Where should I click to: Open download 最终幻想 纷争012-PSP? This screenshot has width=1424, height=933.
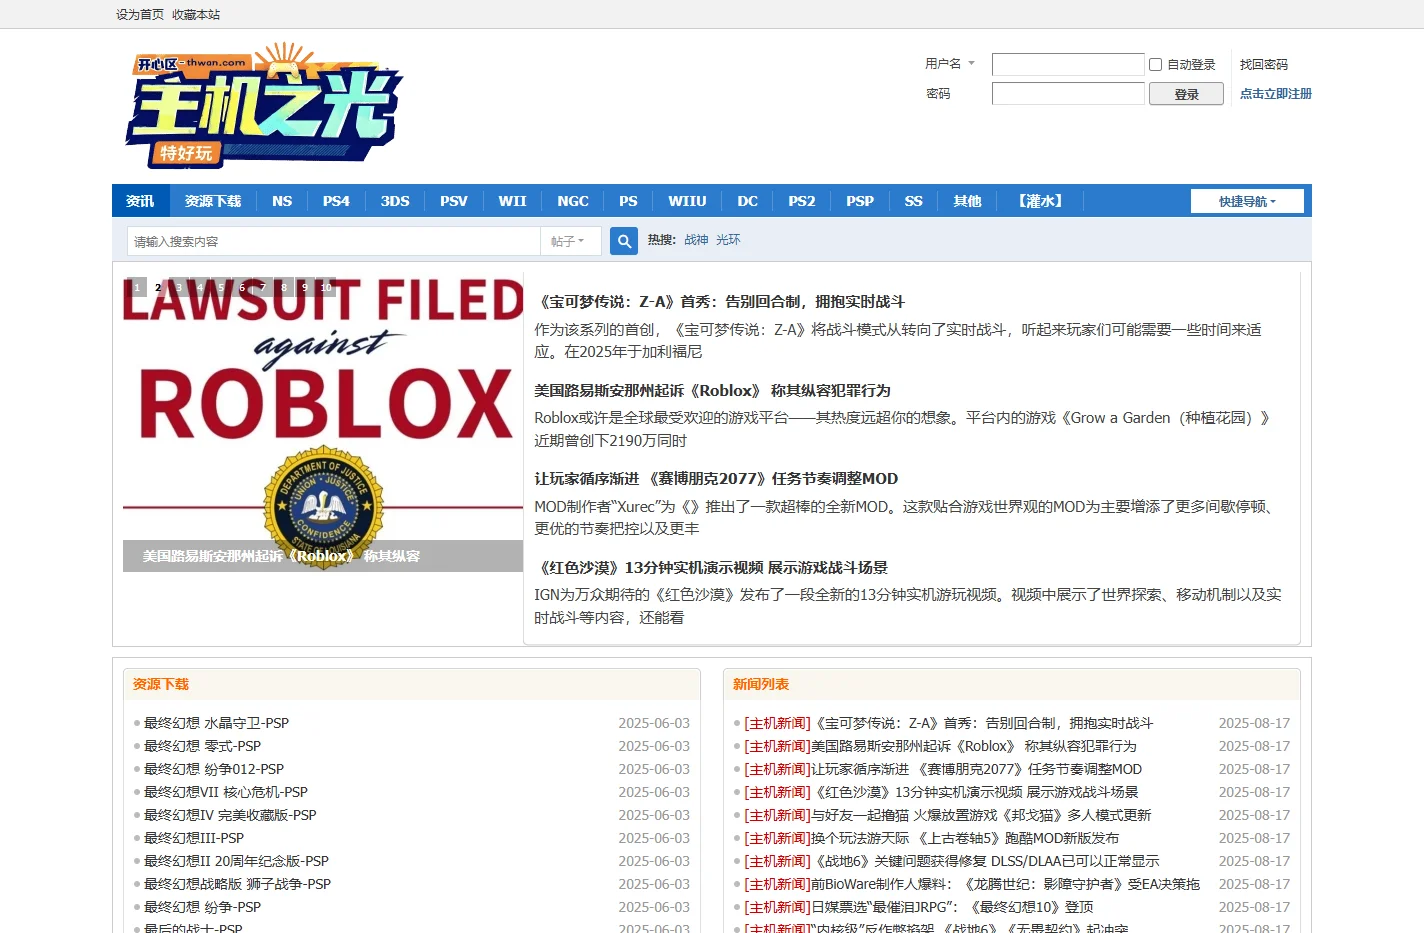(x=214, y=769)
